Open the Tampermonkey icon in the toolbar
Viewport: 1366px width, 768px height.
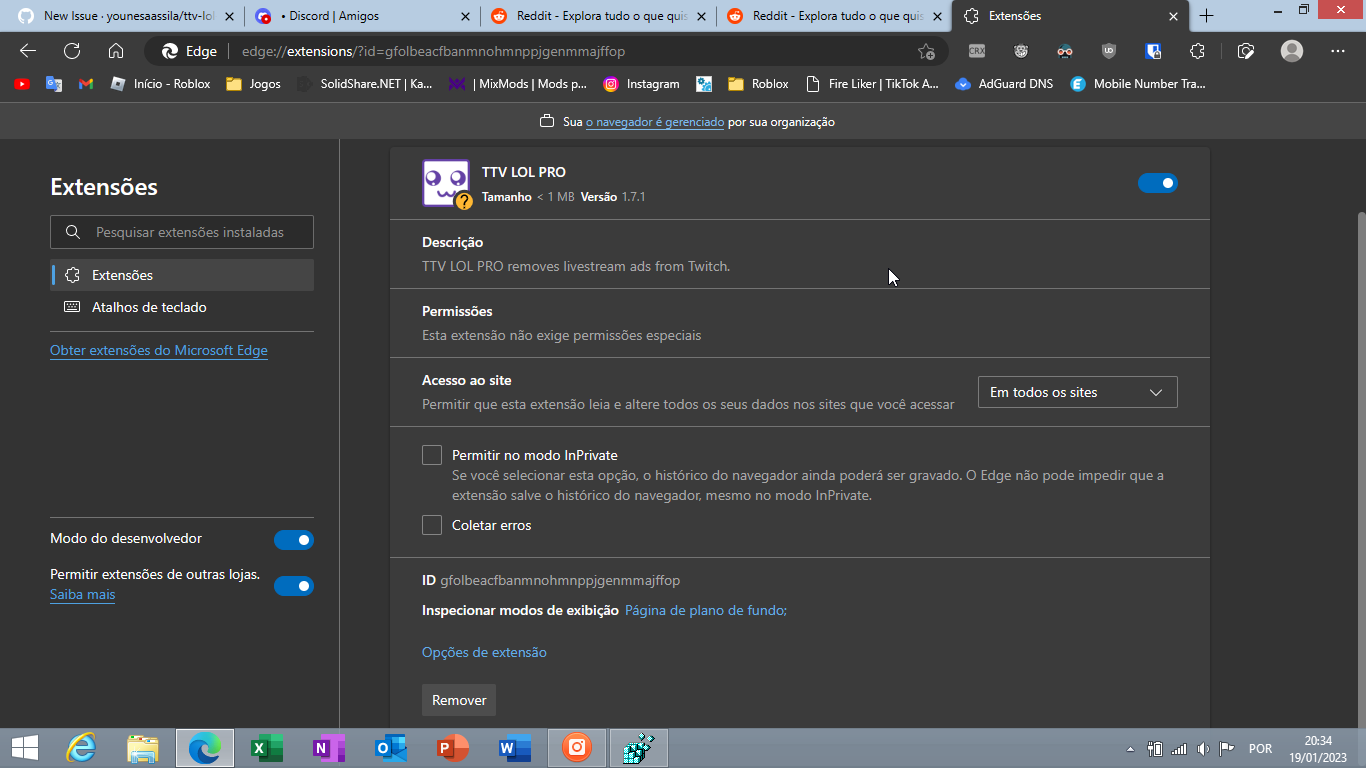[x=1021, y=52]
